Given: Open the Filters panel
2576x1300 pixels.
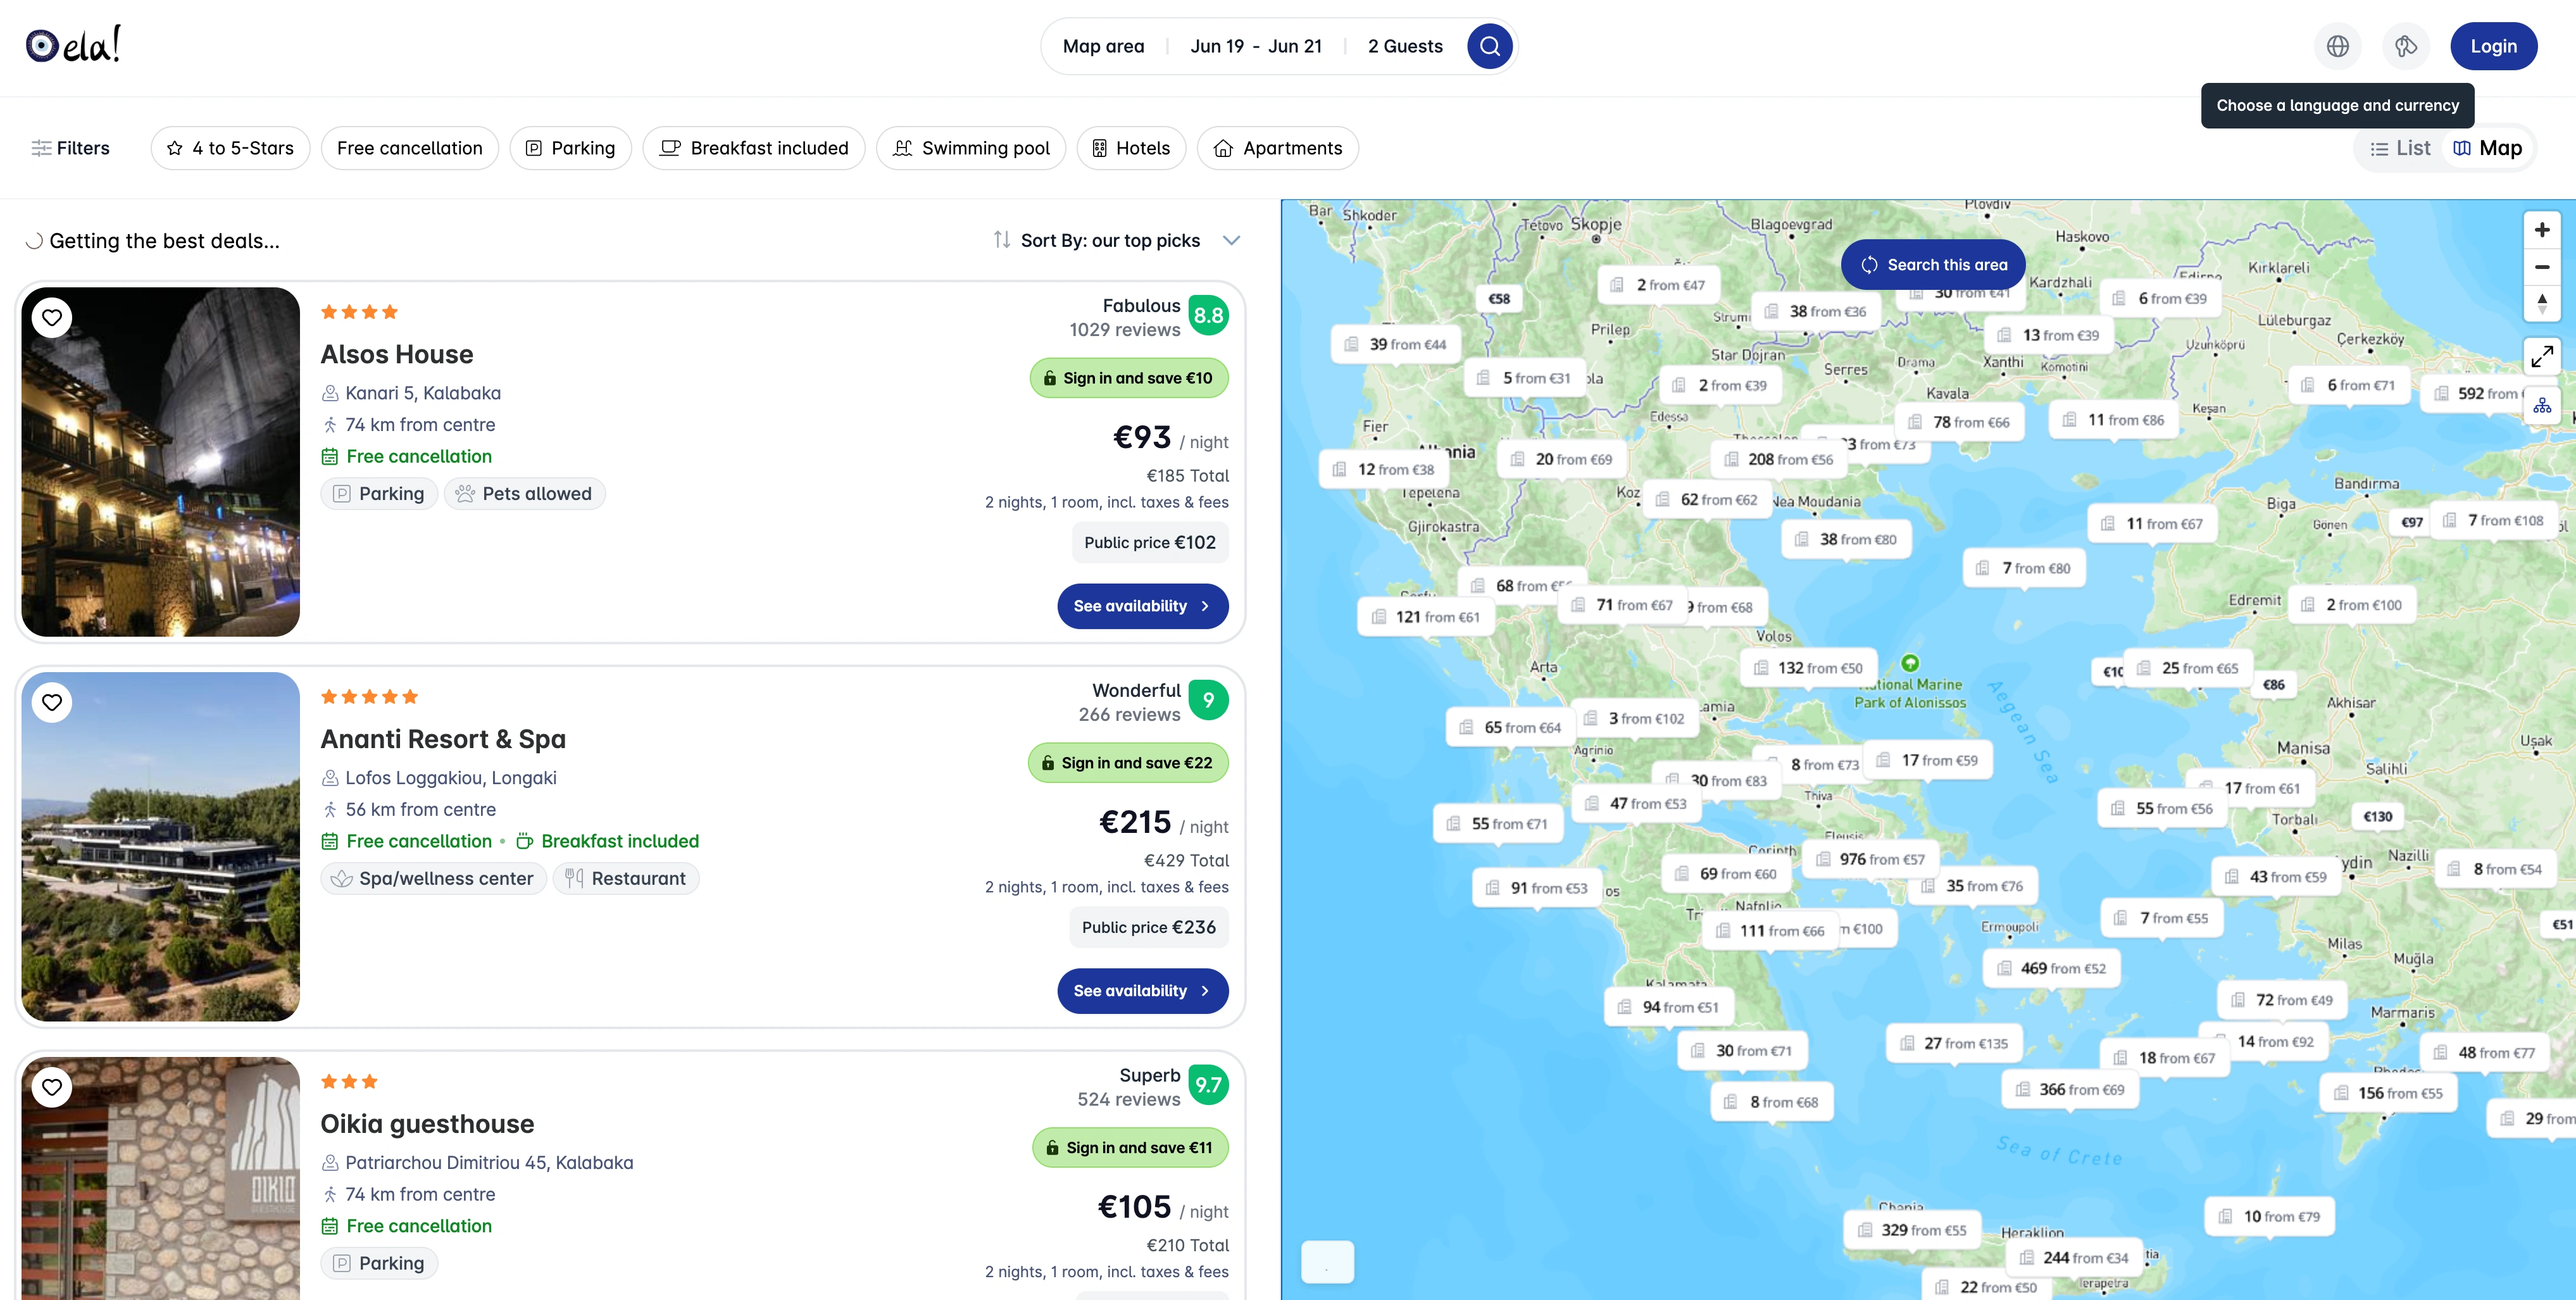Looking at the screenshot, I should [x=70, y=148].
